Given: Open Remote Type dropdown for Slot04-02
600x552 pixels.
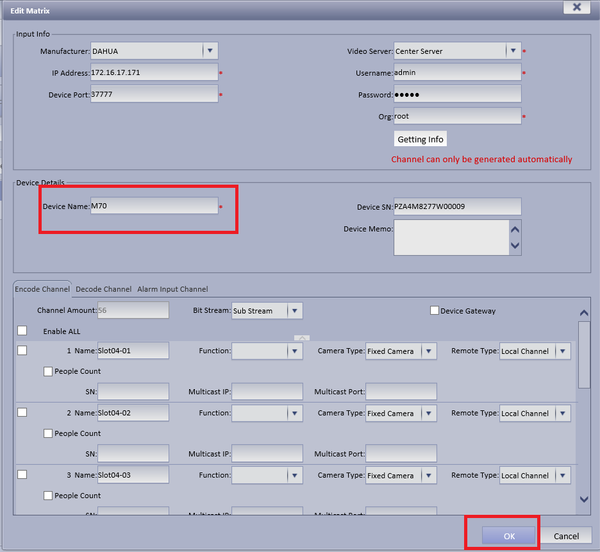Looking at the screenshot, I should coord(562,414).
